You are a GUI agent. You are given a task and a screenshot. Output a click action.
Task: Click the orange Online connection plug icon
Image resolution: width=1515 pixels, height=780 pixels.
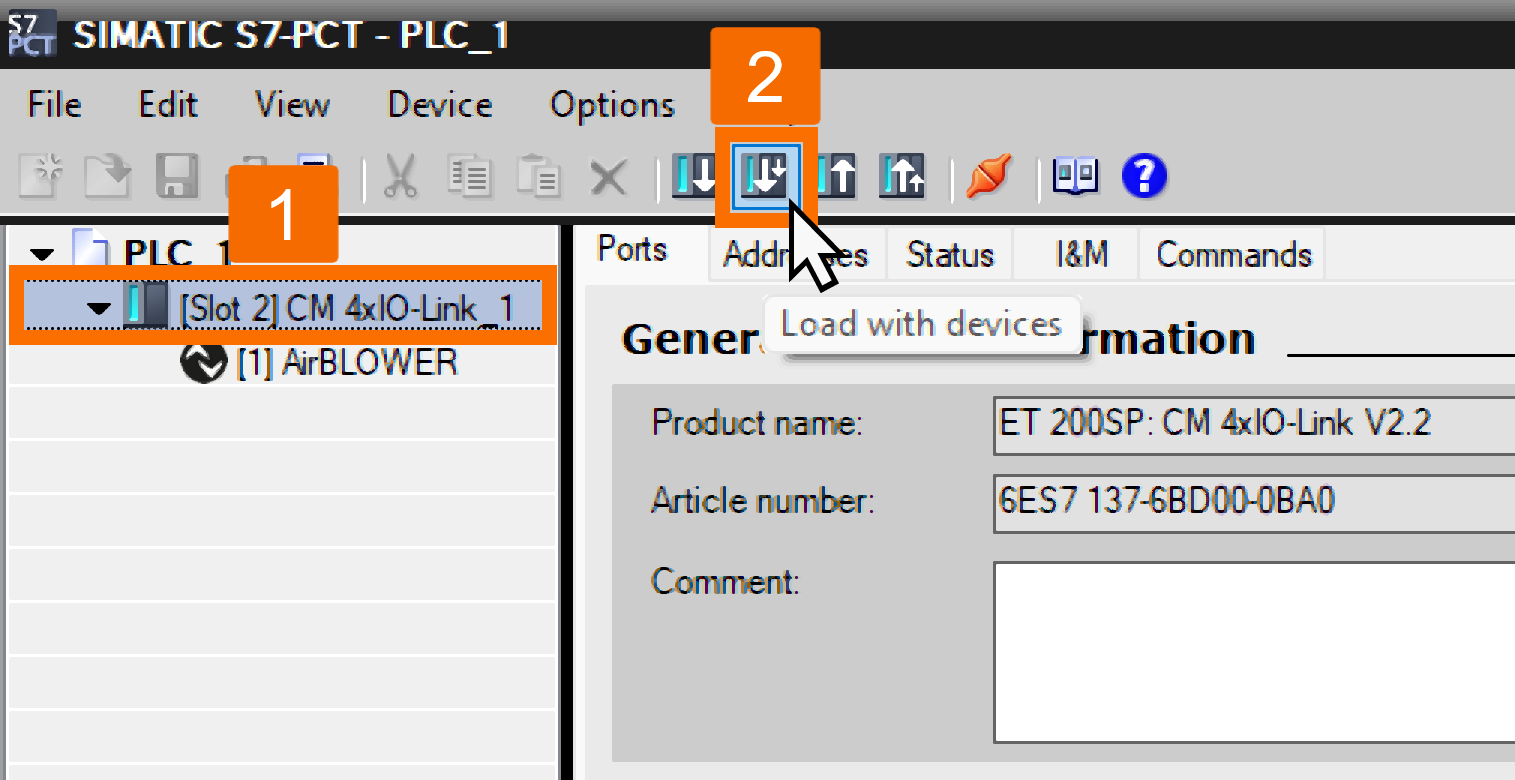(989, 177)
